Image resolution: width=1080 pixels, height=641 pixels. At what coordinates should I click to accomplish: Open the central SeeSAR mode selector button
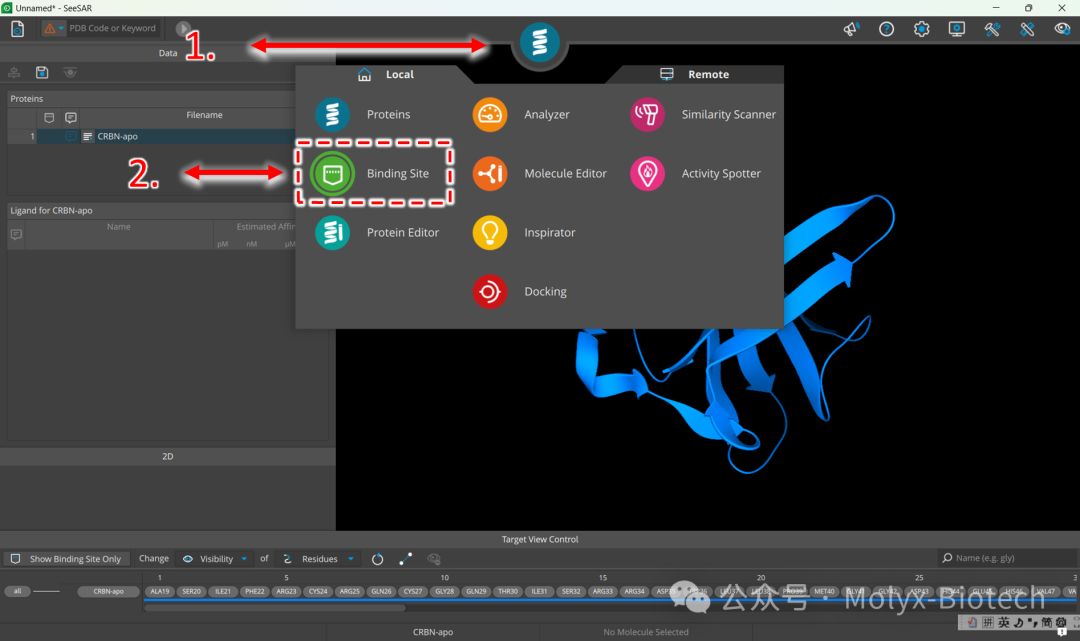click(x=539, y=42)
